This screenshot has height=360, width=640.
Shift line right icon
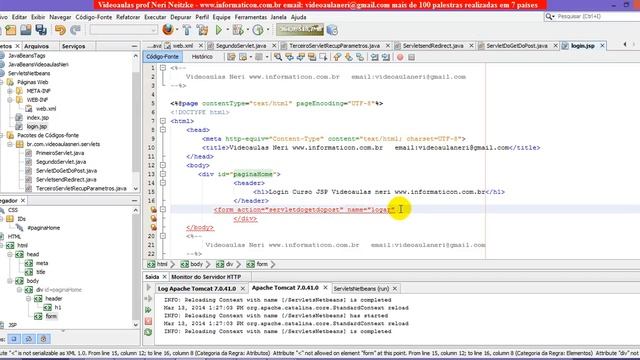386,57
